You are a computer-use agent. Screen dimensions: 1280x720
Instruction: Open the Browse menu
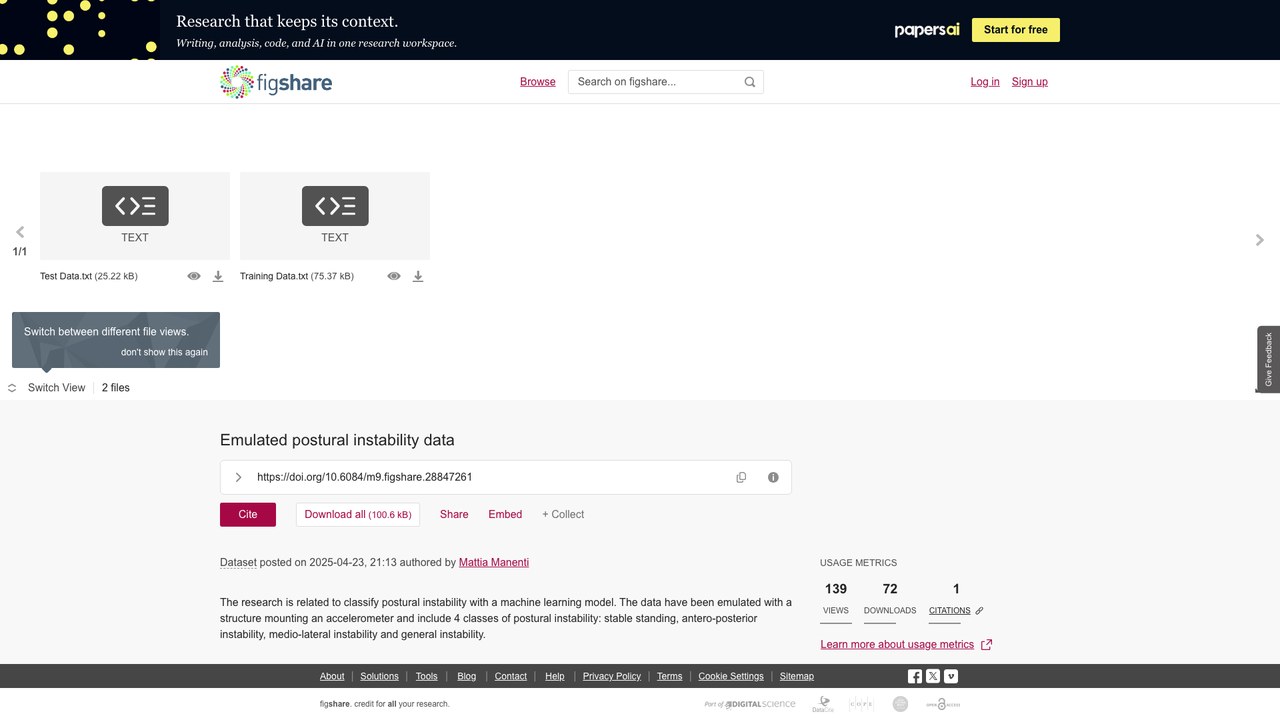pos(538,82)
